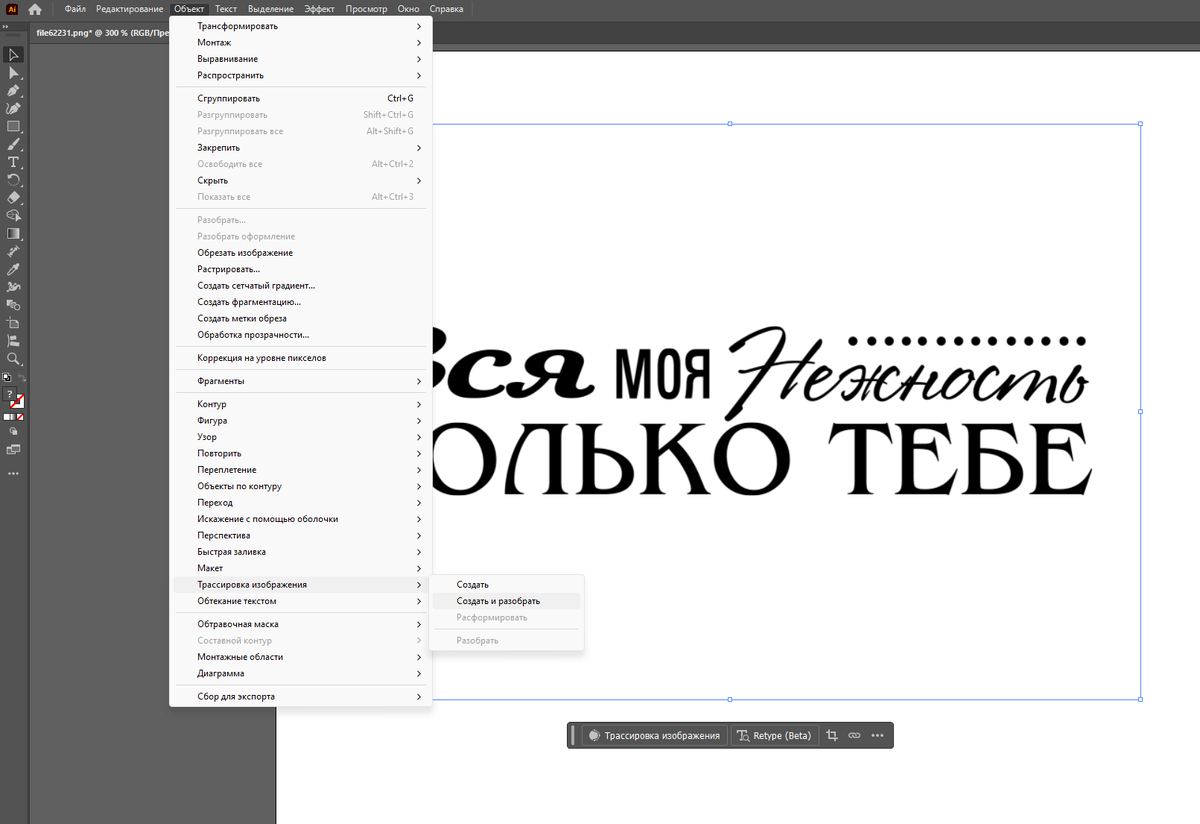Screen dimensions: 1200x824
Task: Choose Растрировать… menu entry
Action: pyautogui.click(x=301, y=269)
